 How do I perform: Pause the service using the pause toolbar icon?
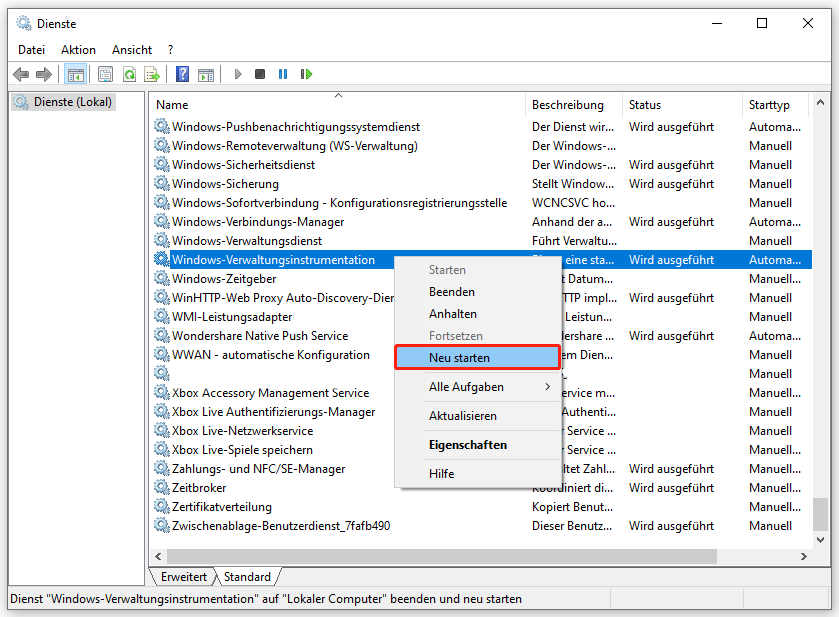click(281, 73)
